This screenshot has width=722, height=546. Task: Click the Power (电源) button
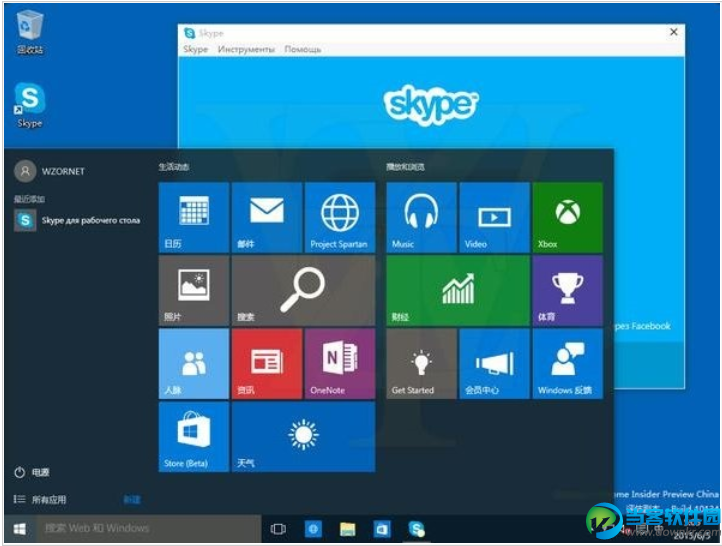(32, 472)
